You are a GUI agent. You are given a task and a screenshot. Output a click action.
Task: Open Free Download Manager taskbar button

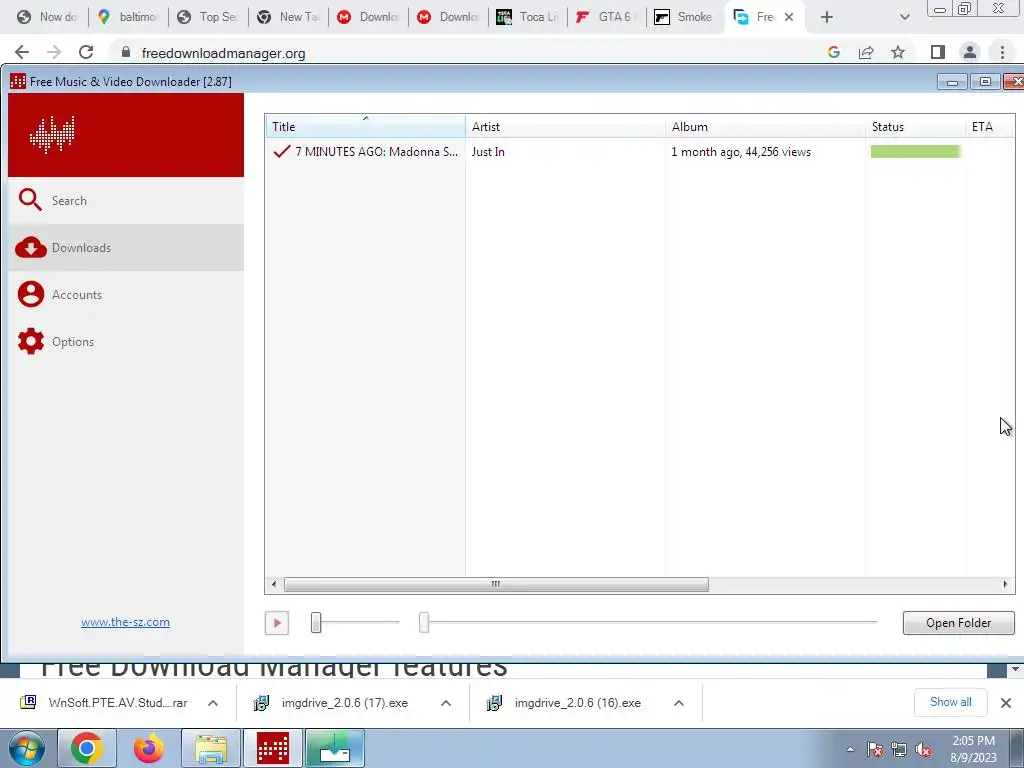click(x=334, y=748)
